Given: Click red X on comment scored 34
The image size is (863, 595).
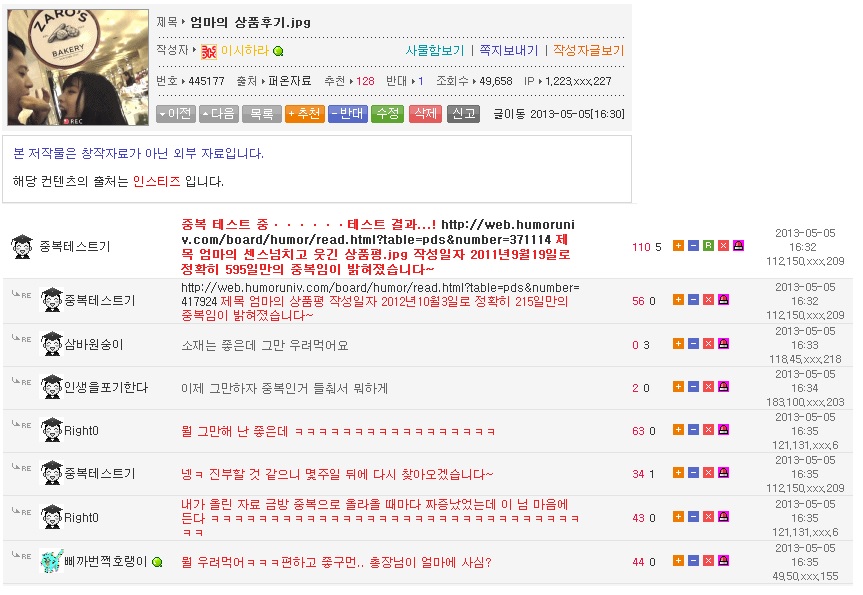Looking at the screenshot, I should pos(708,473).
